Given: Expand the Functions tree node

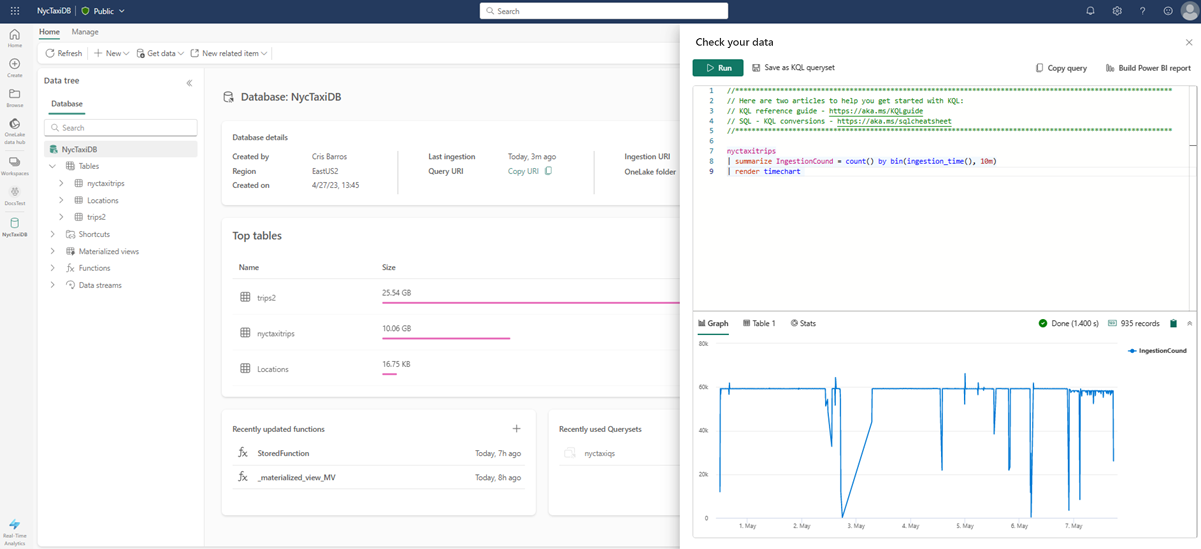Looking at the screenshot, I should [53, 268].
